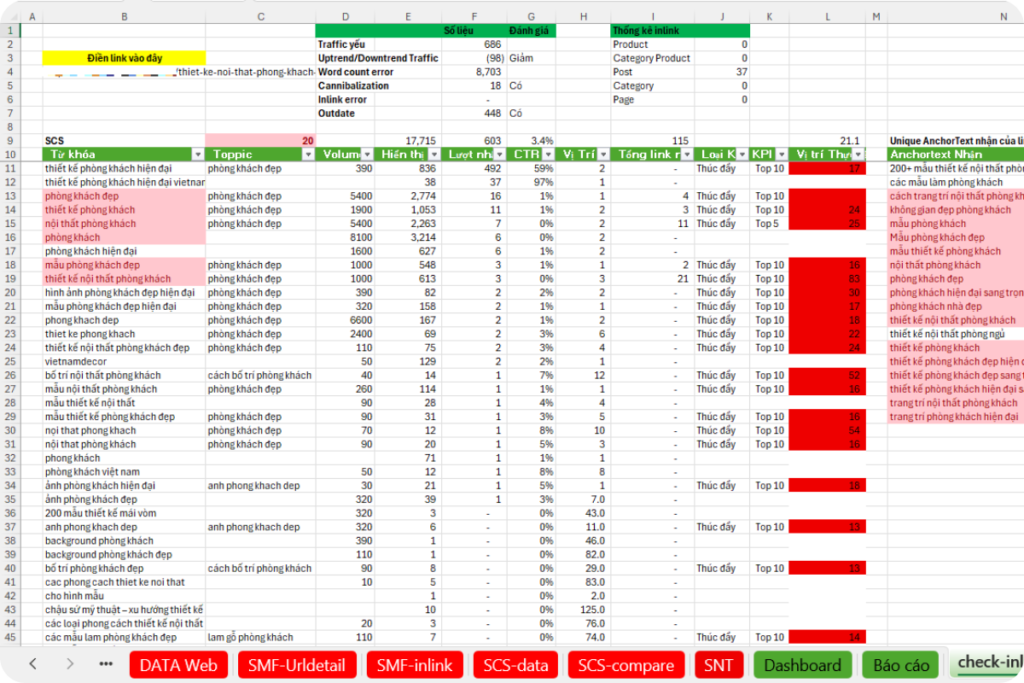This screenshot has width=1024, height=683.
Task: Select the Tổng link cell showing 21
Action: pyautogui.click(x=652, y=279)
